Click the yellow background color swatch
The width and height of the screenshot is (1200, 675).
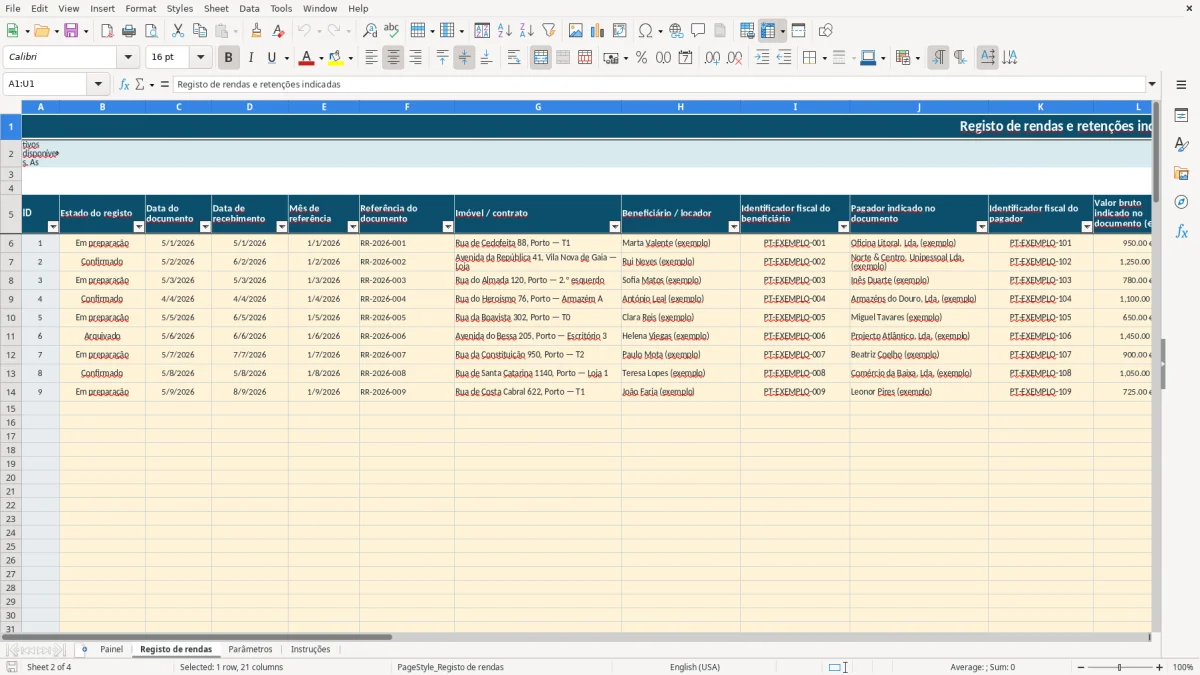point(335,58)
